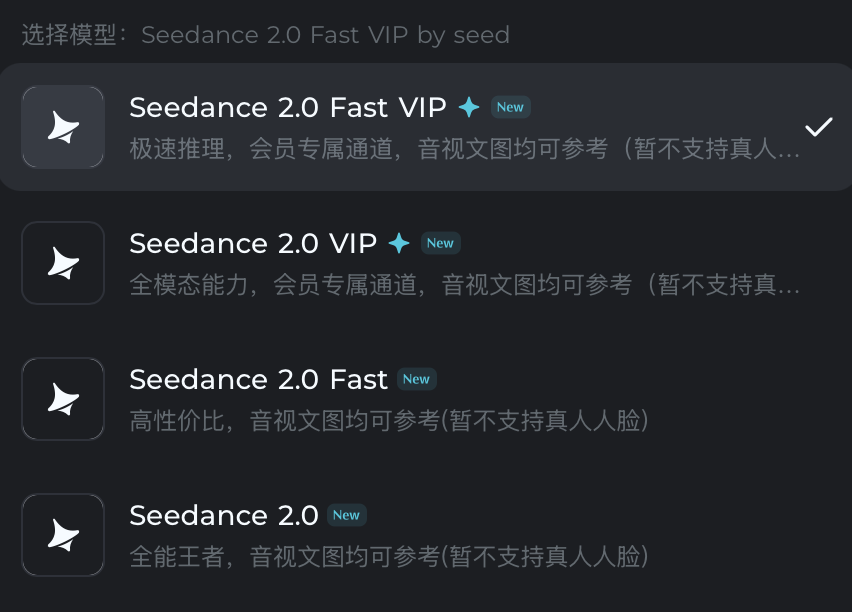This screenshot has height=612, width=852.
Task: Click the Seedance 2.0 Fast model icon
Action: (63, 399)
